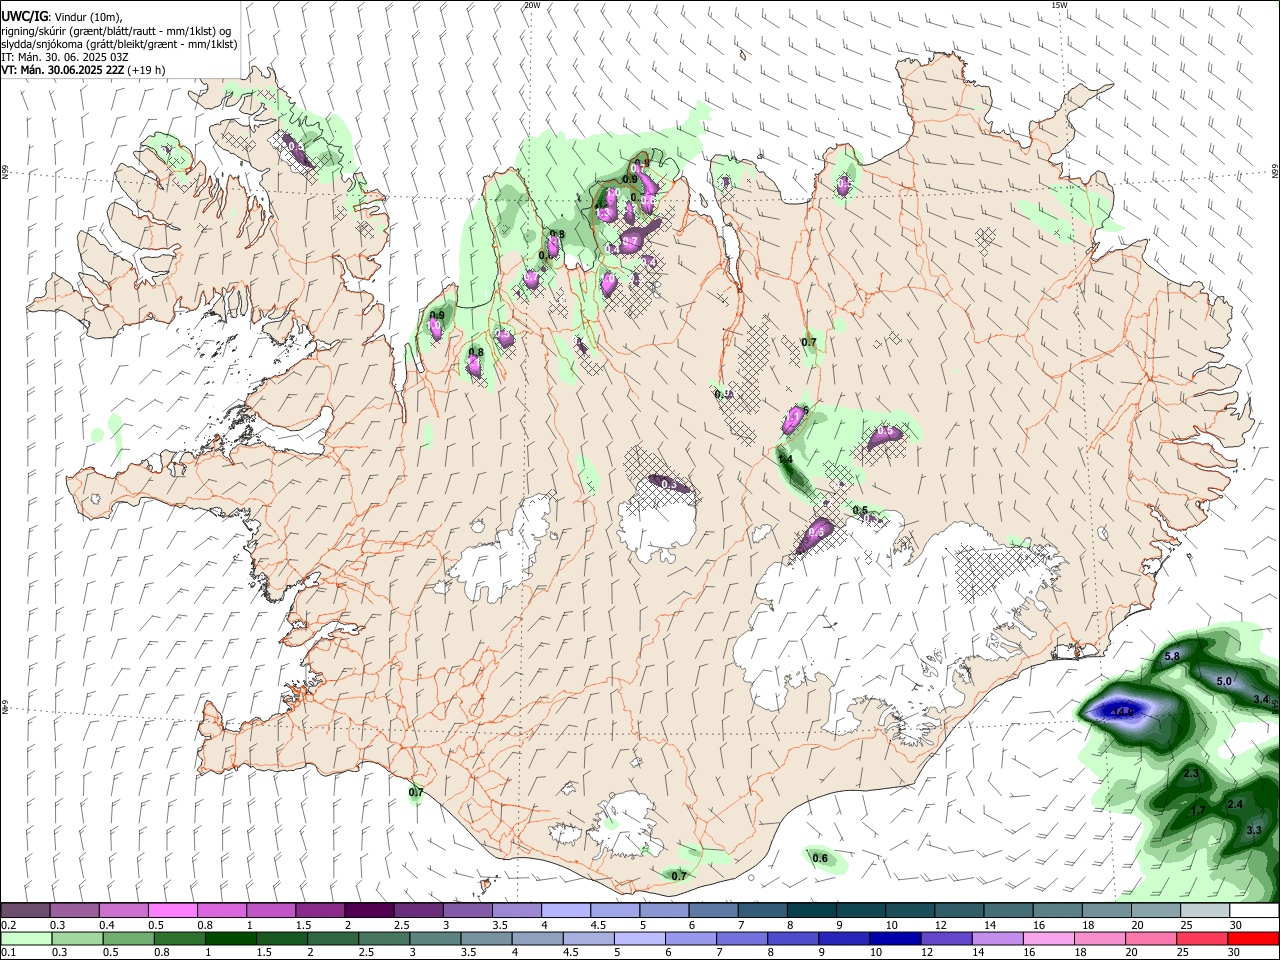Viewport: 1280px width, 960px height.
Task: Click the 5.0 precipitation value offshore southeast
Action: coord(1224,682)
